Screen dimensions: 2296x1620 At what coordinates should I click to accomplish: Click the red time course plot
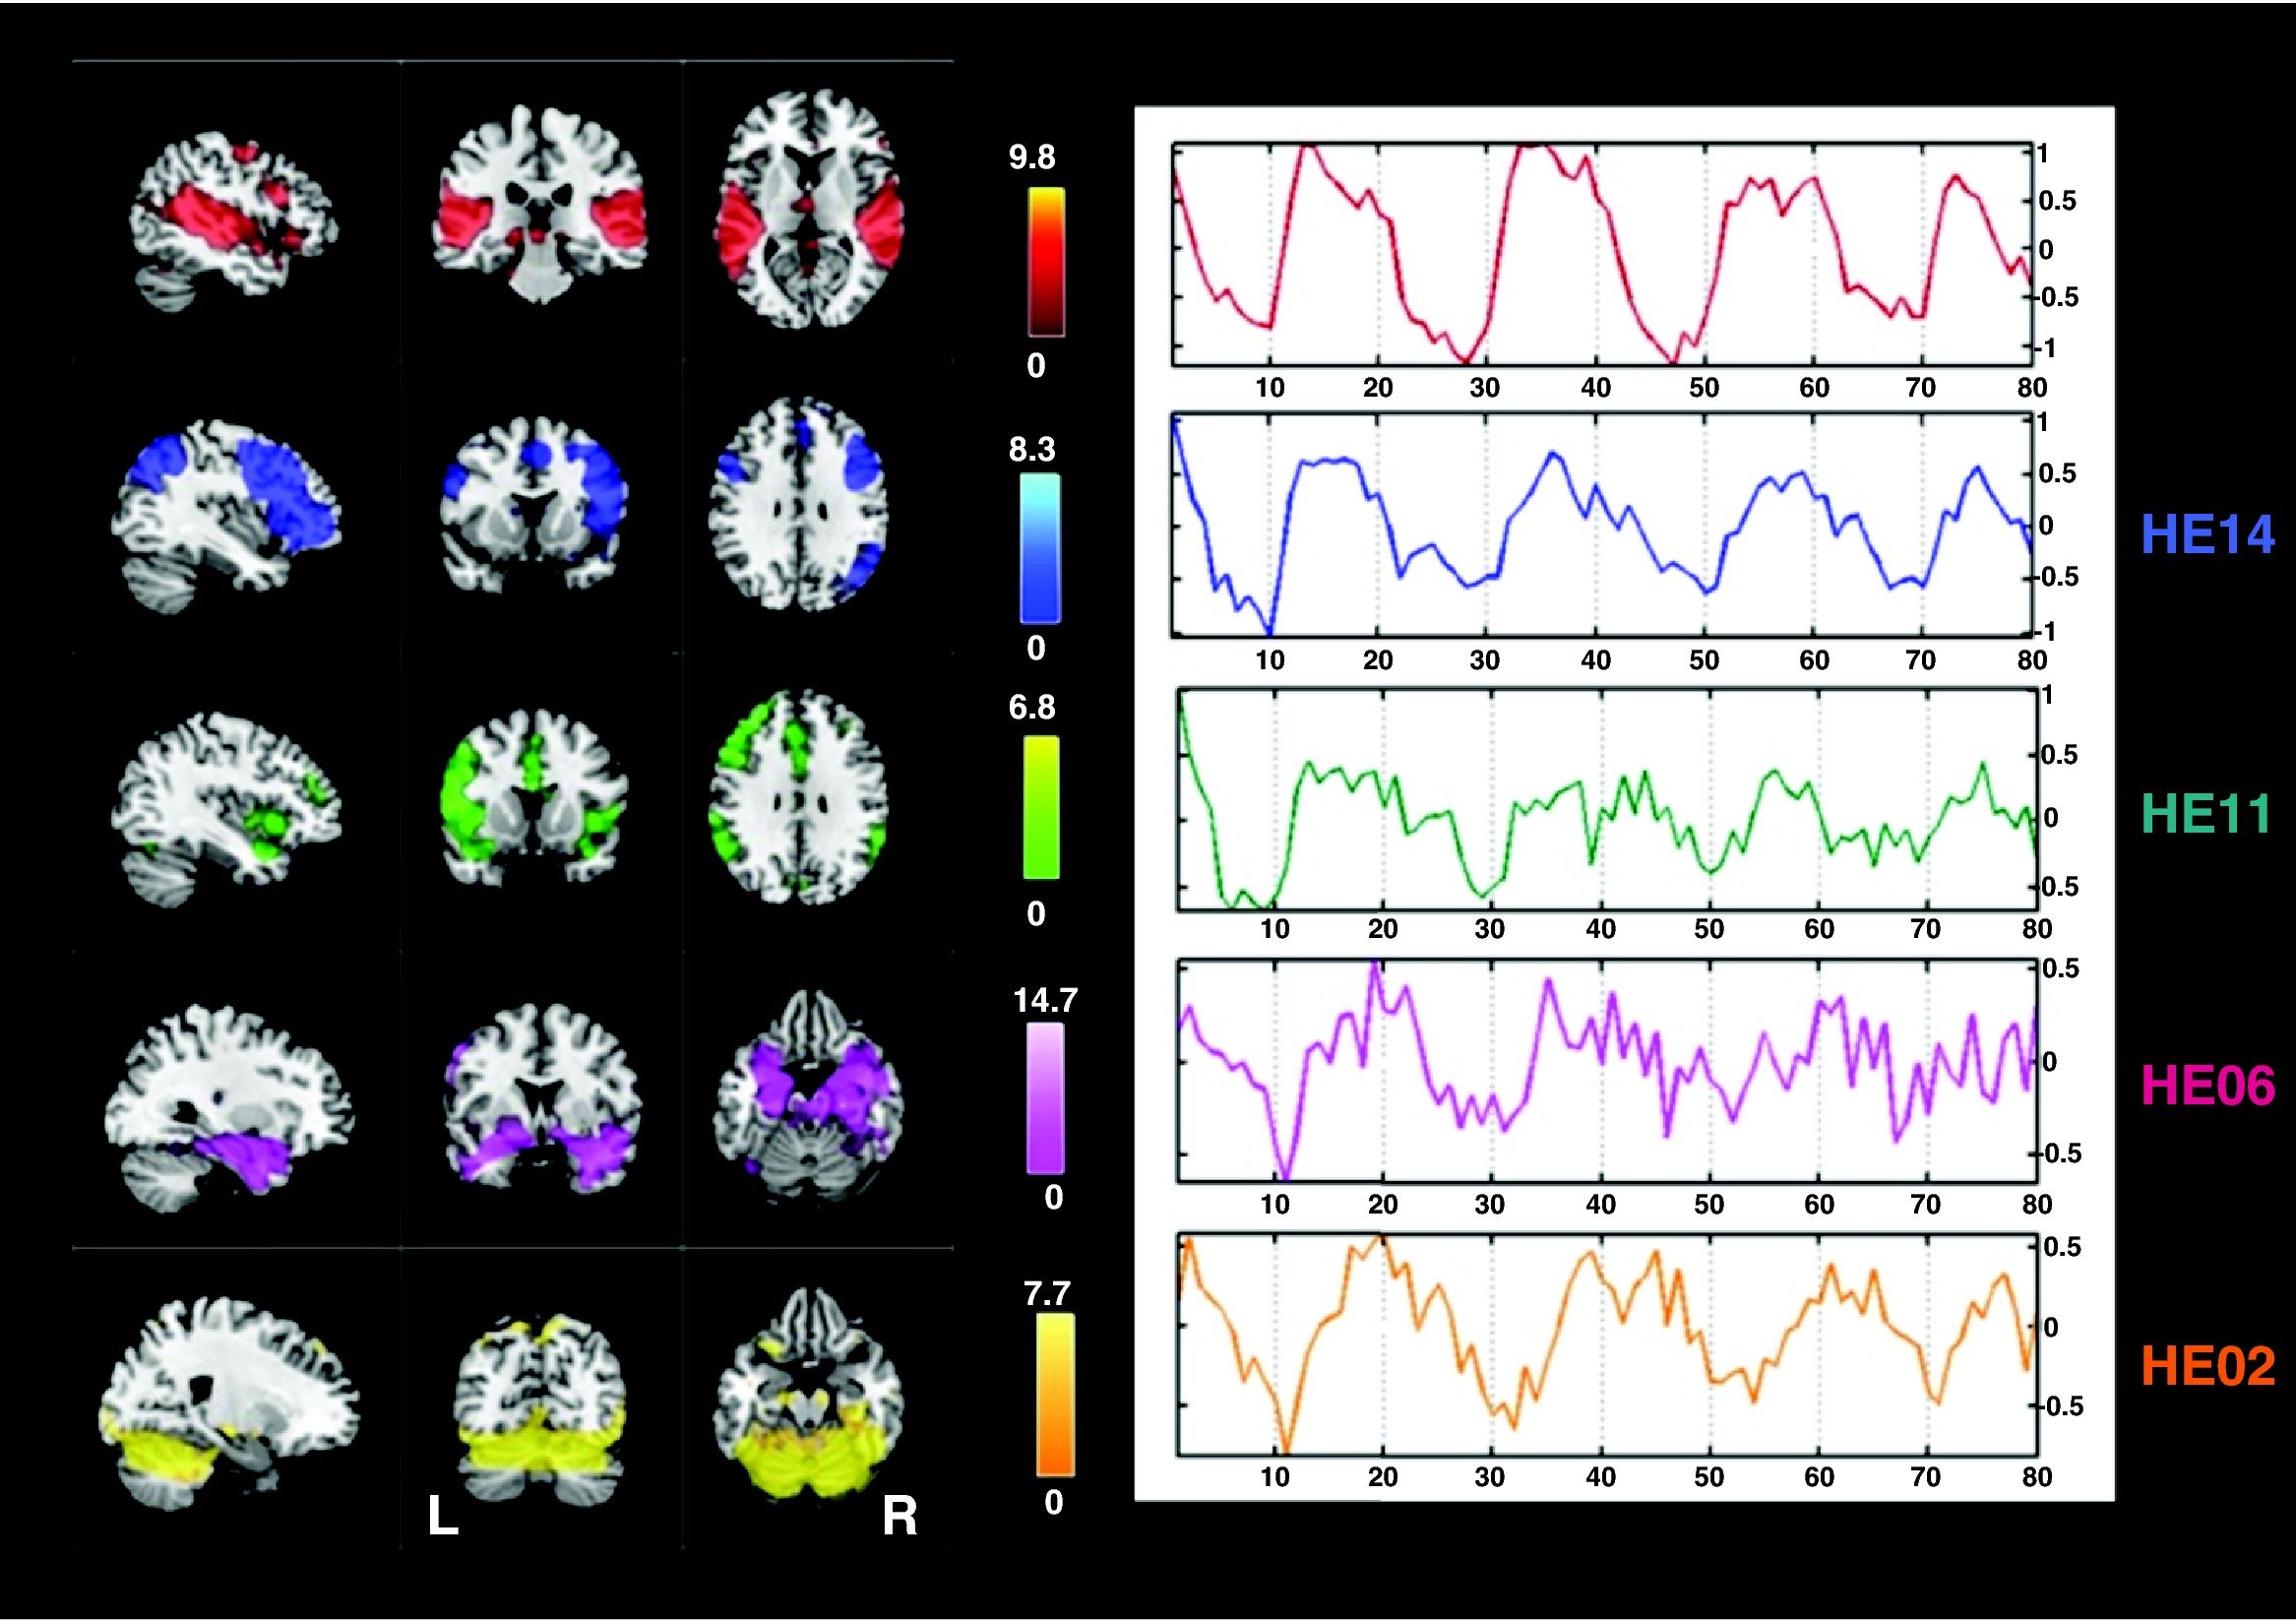click(1600, 255)
